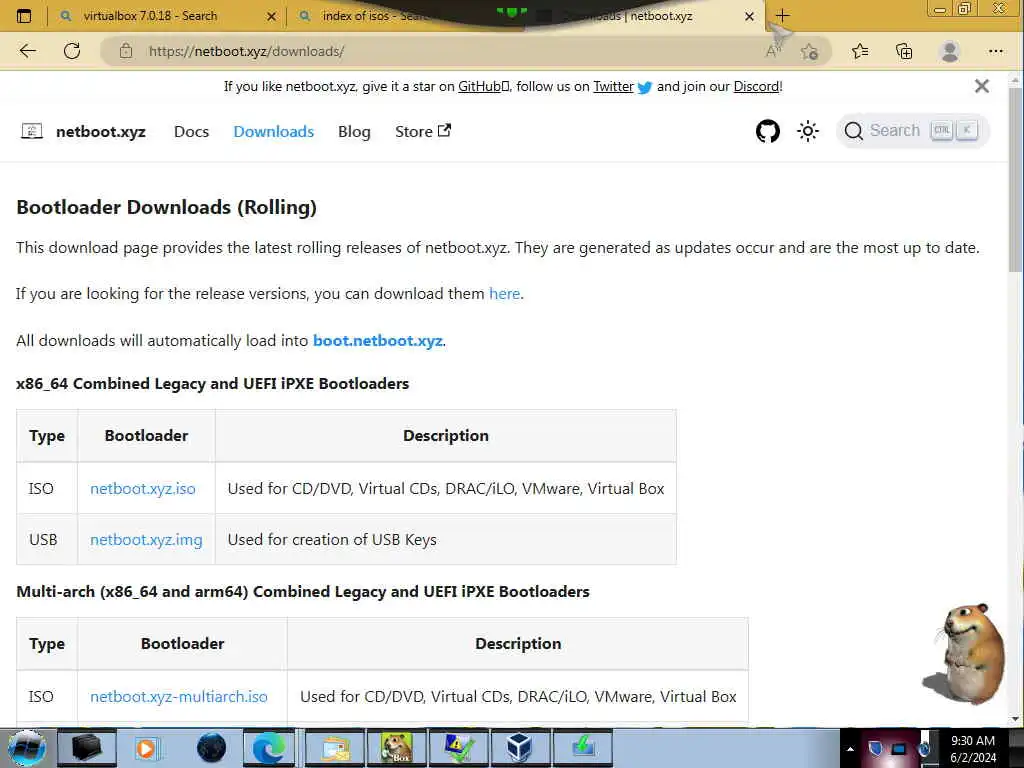This screenshot has height=768, width=1024.
Task: Close the netboot.xyz downloads tab
Action: (x=750, y=16)
